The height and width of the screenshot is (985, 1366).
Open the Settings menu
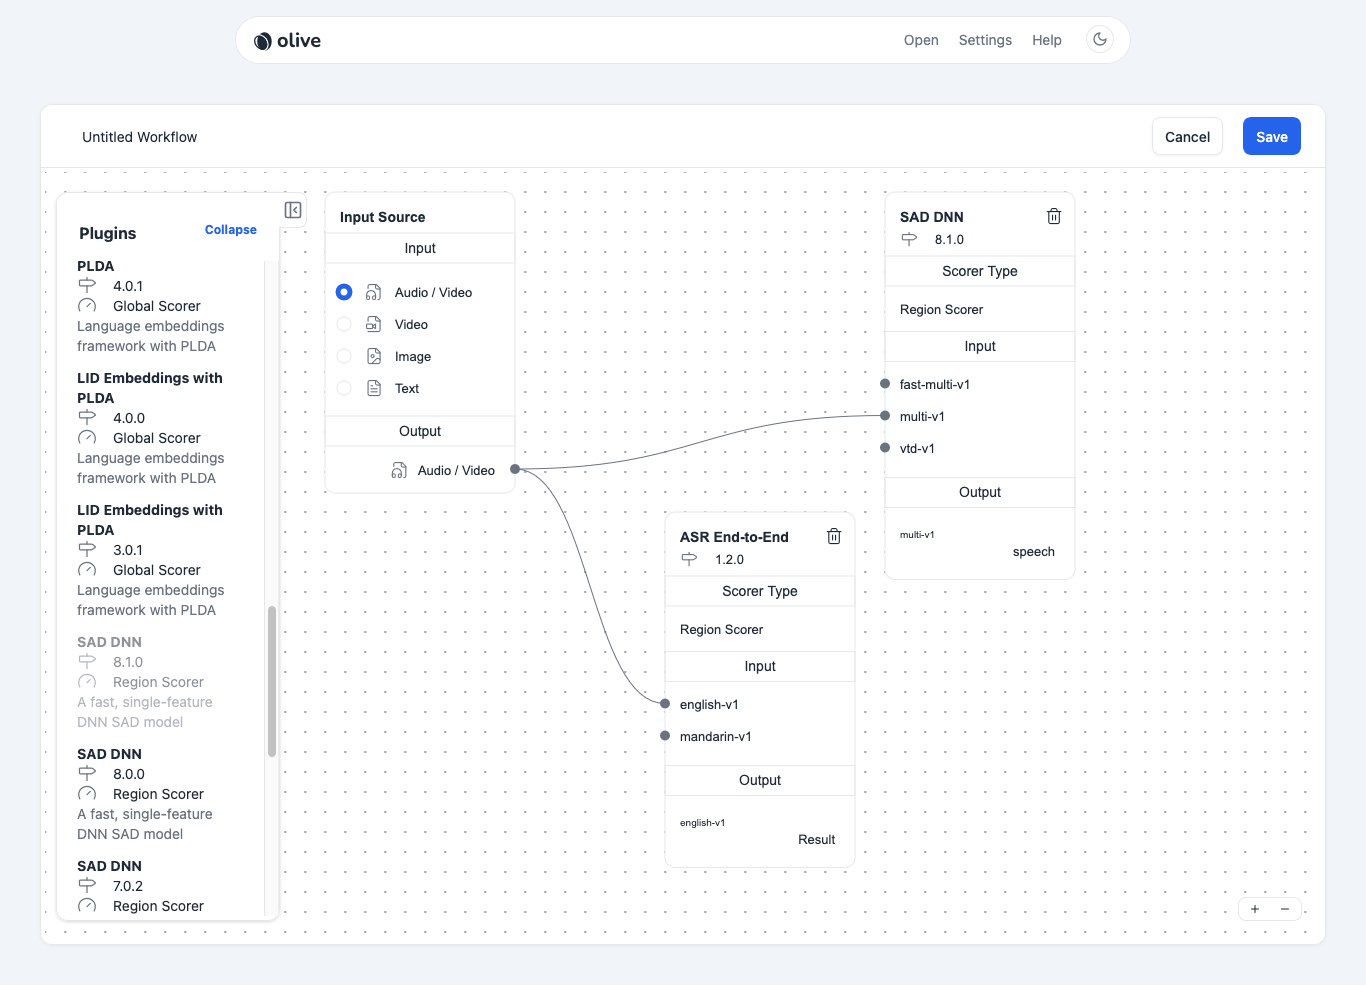pyautogui.click(x=985, y=40)
